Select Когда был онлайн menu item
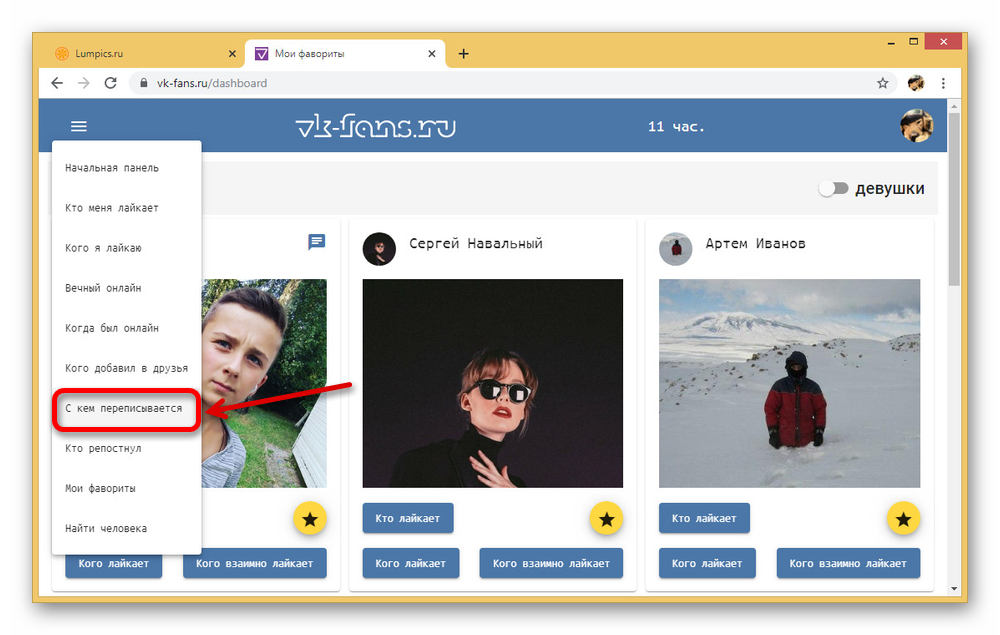 point(126,328)
